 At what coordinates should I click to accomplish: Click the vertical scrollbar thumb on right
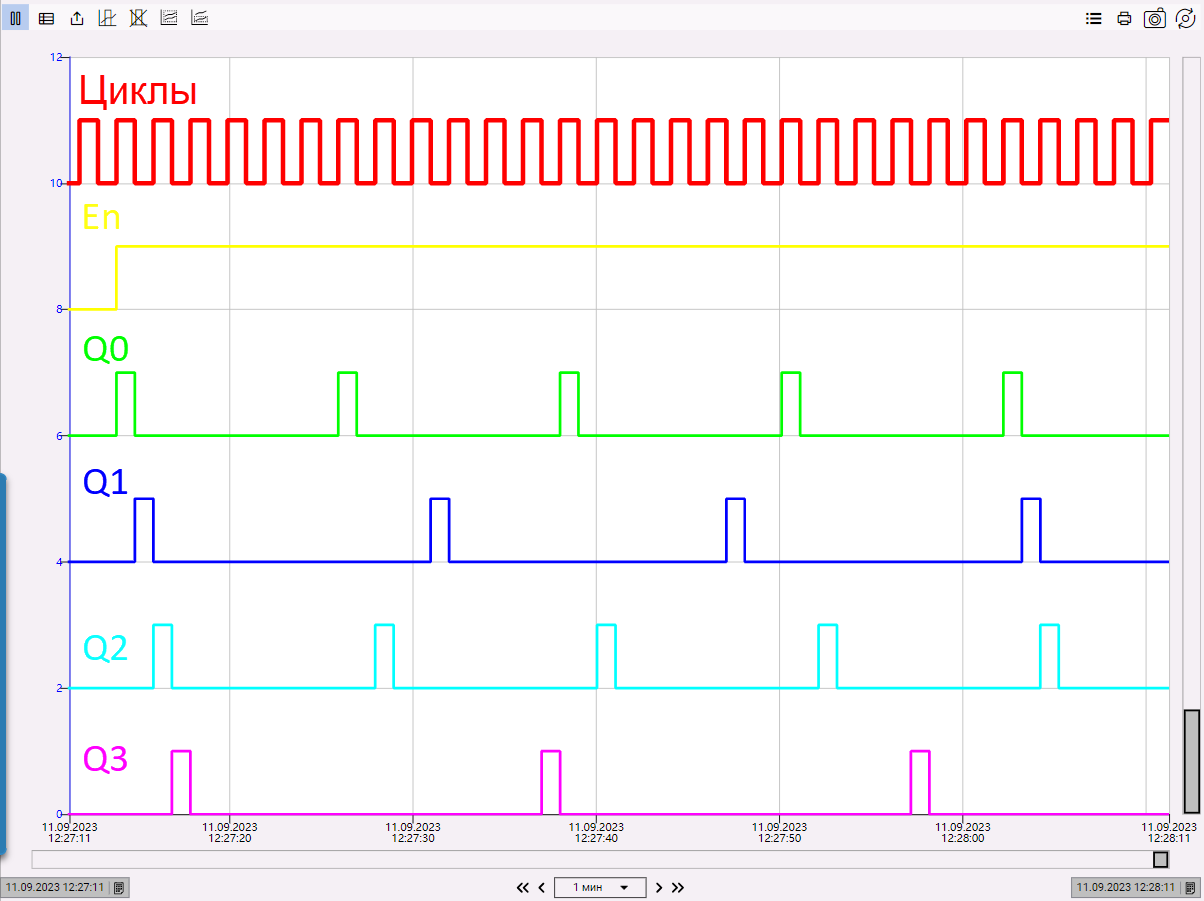click(x=1191, y=761)
